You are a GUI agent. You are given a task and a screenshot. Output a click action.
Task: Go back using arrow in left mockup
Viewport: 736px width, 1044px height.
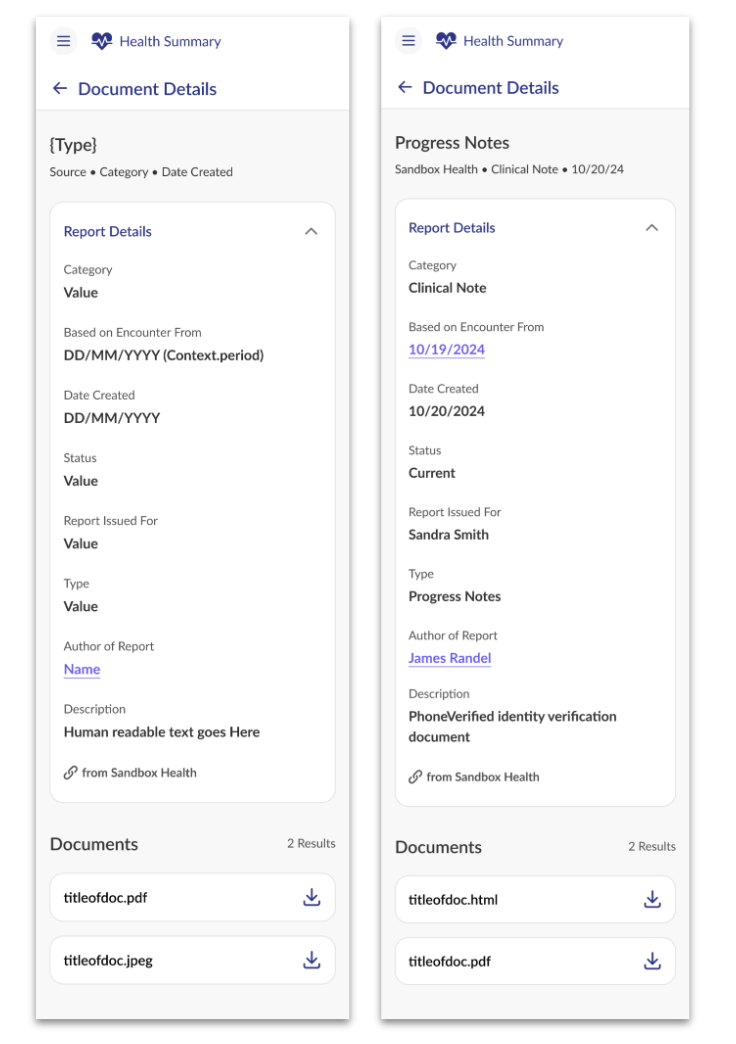60,89
